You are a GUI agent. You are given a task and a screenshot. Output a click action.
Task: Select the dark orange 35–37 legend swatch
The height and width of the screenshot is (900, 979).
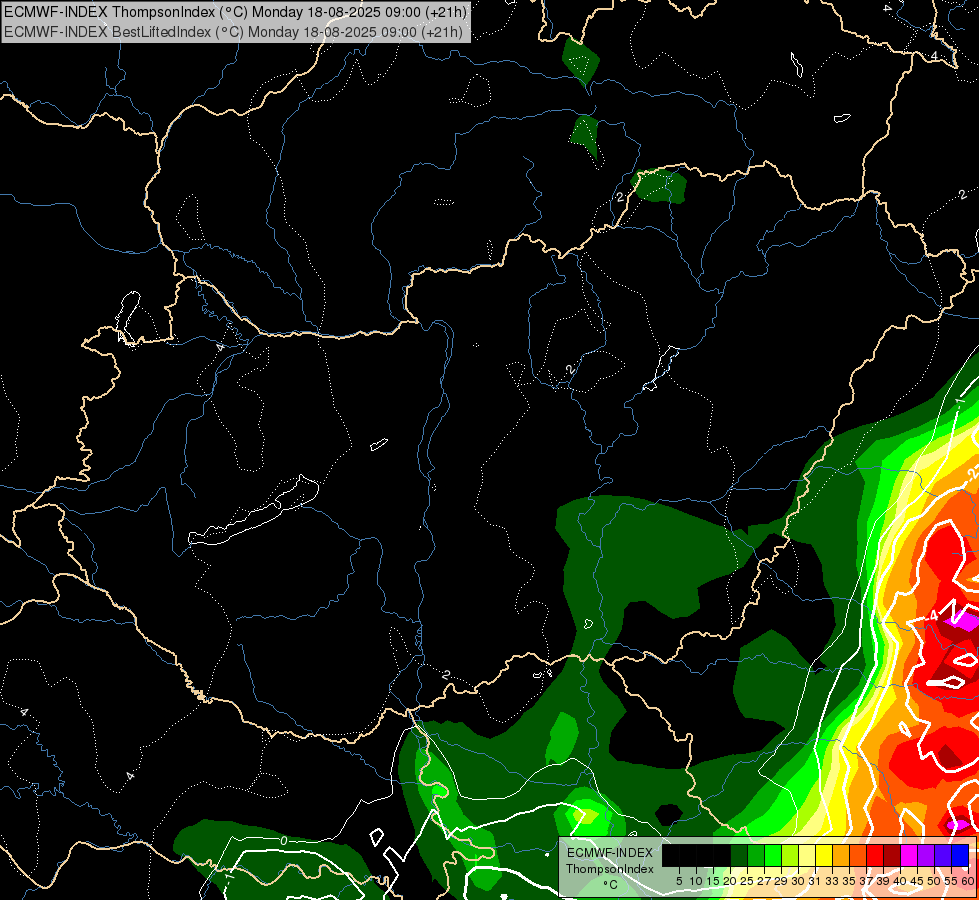pyautogui.click(x=858, y=855)
